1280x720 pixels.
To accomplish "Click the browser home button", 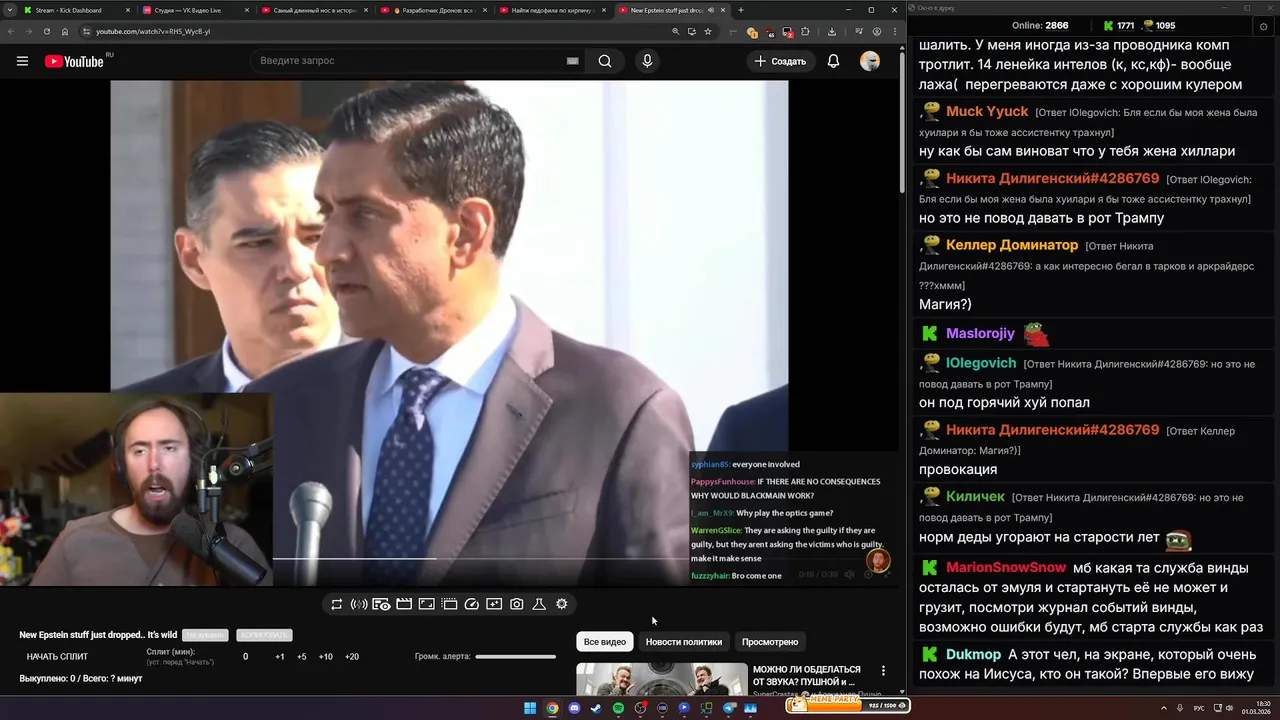I will coord(65,32).
